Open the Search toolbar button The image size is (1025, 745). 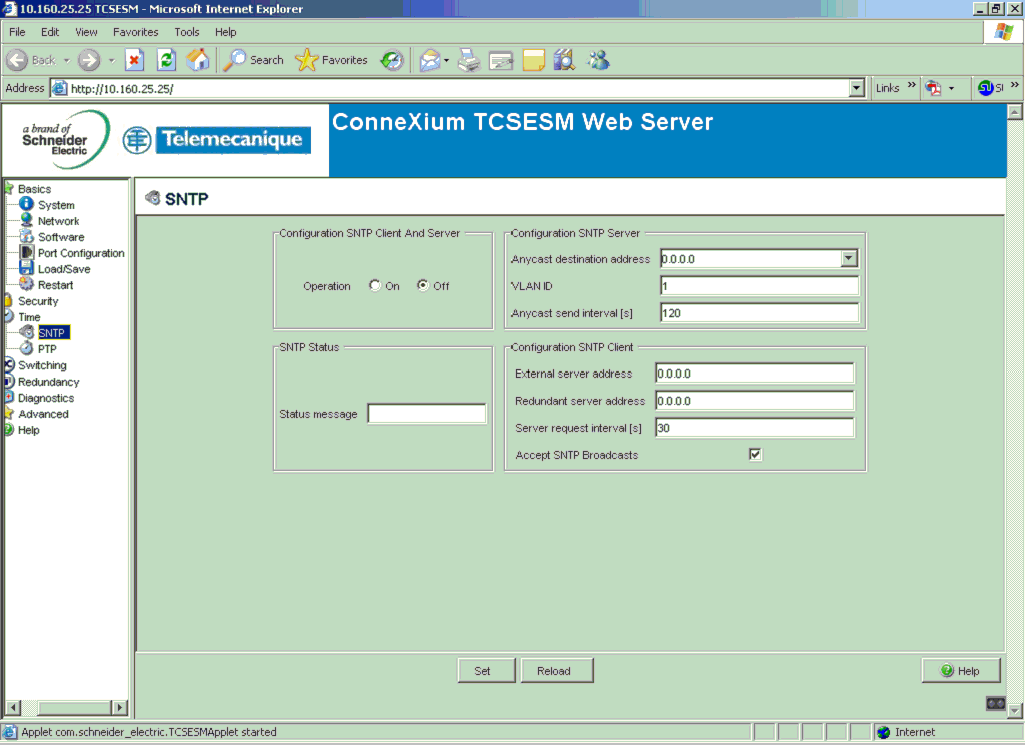[254, 60]
